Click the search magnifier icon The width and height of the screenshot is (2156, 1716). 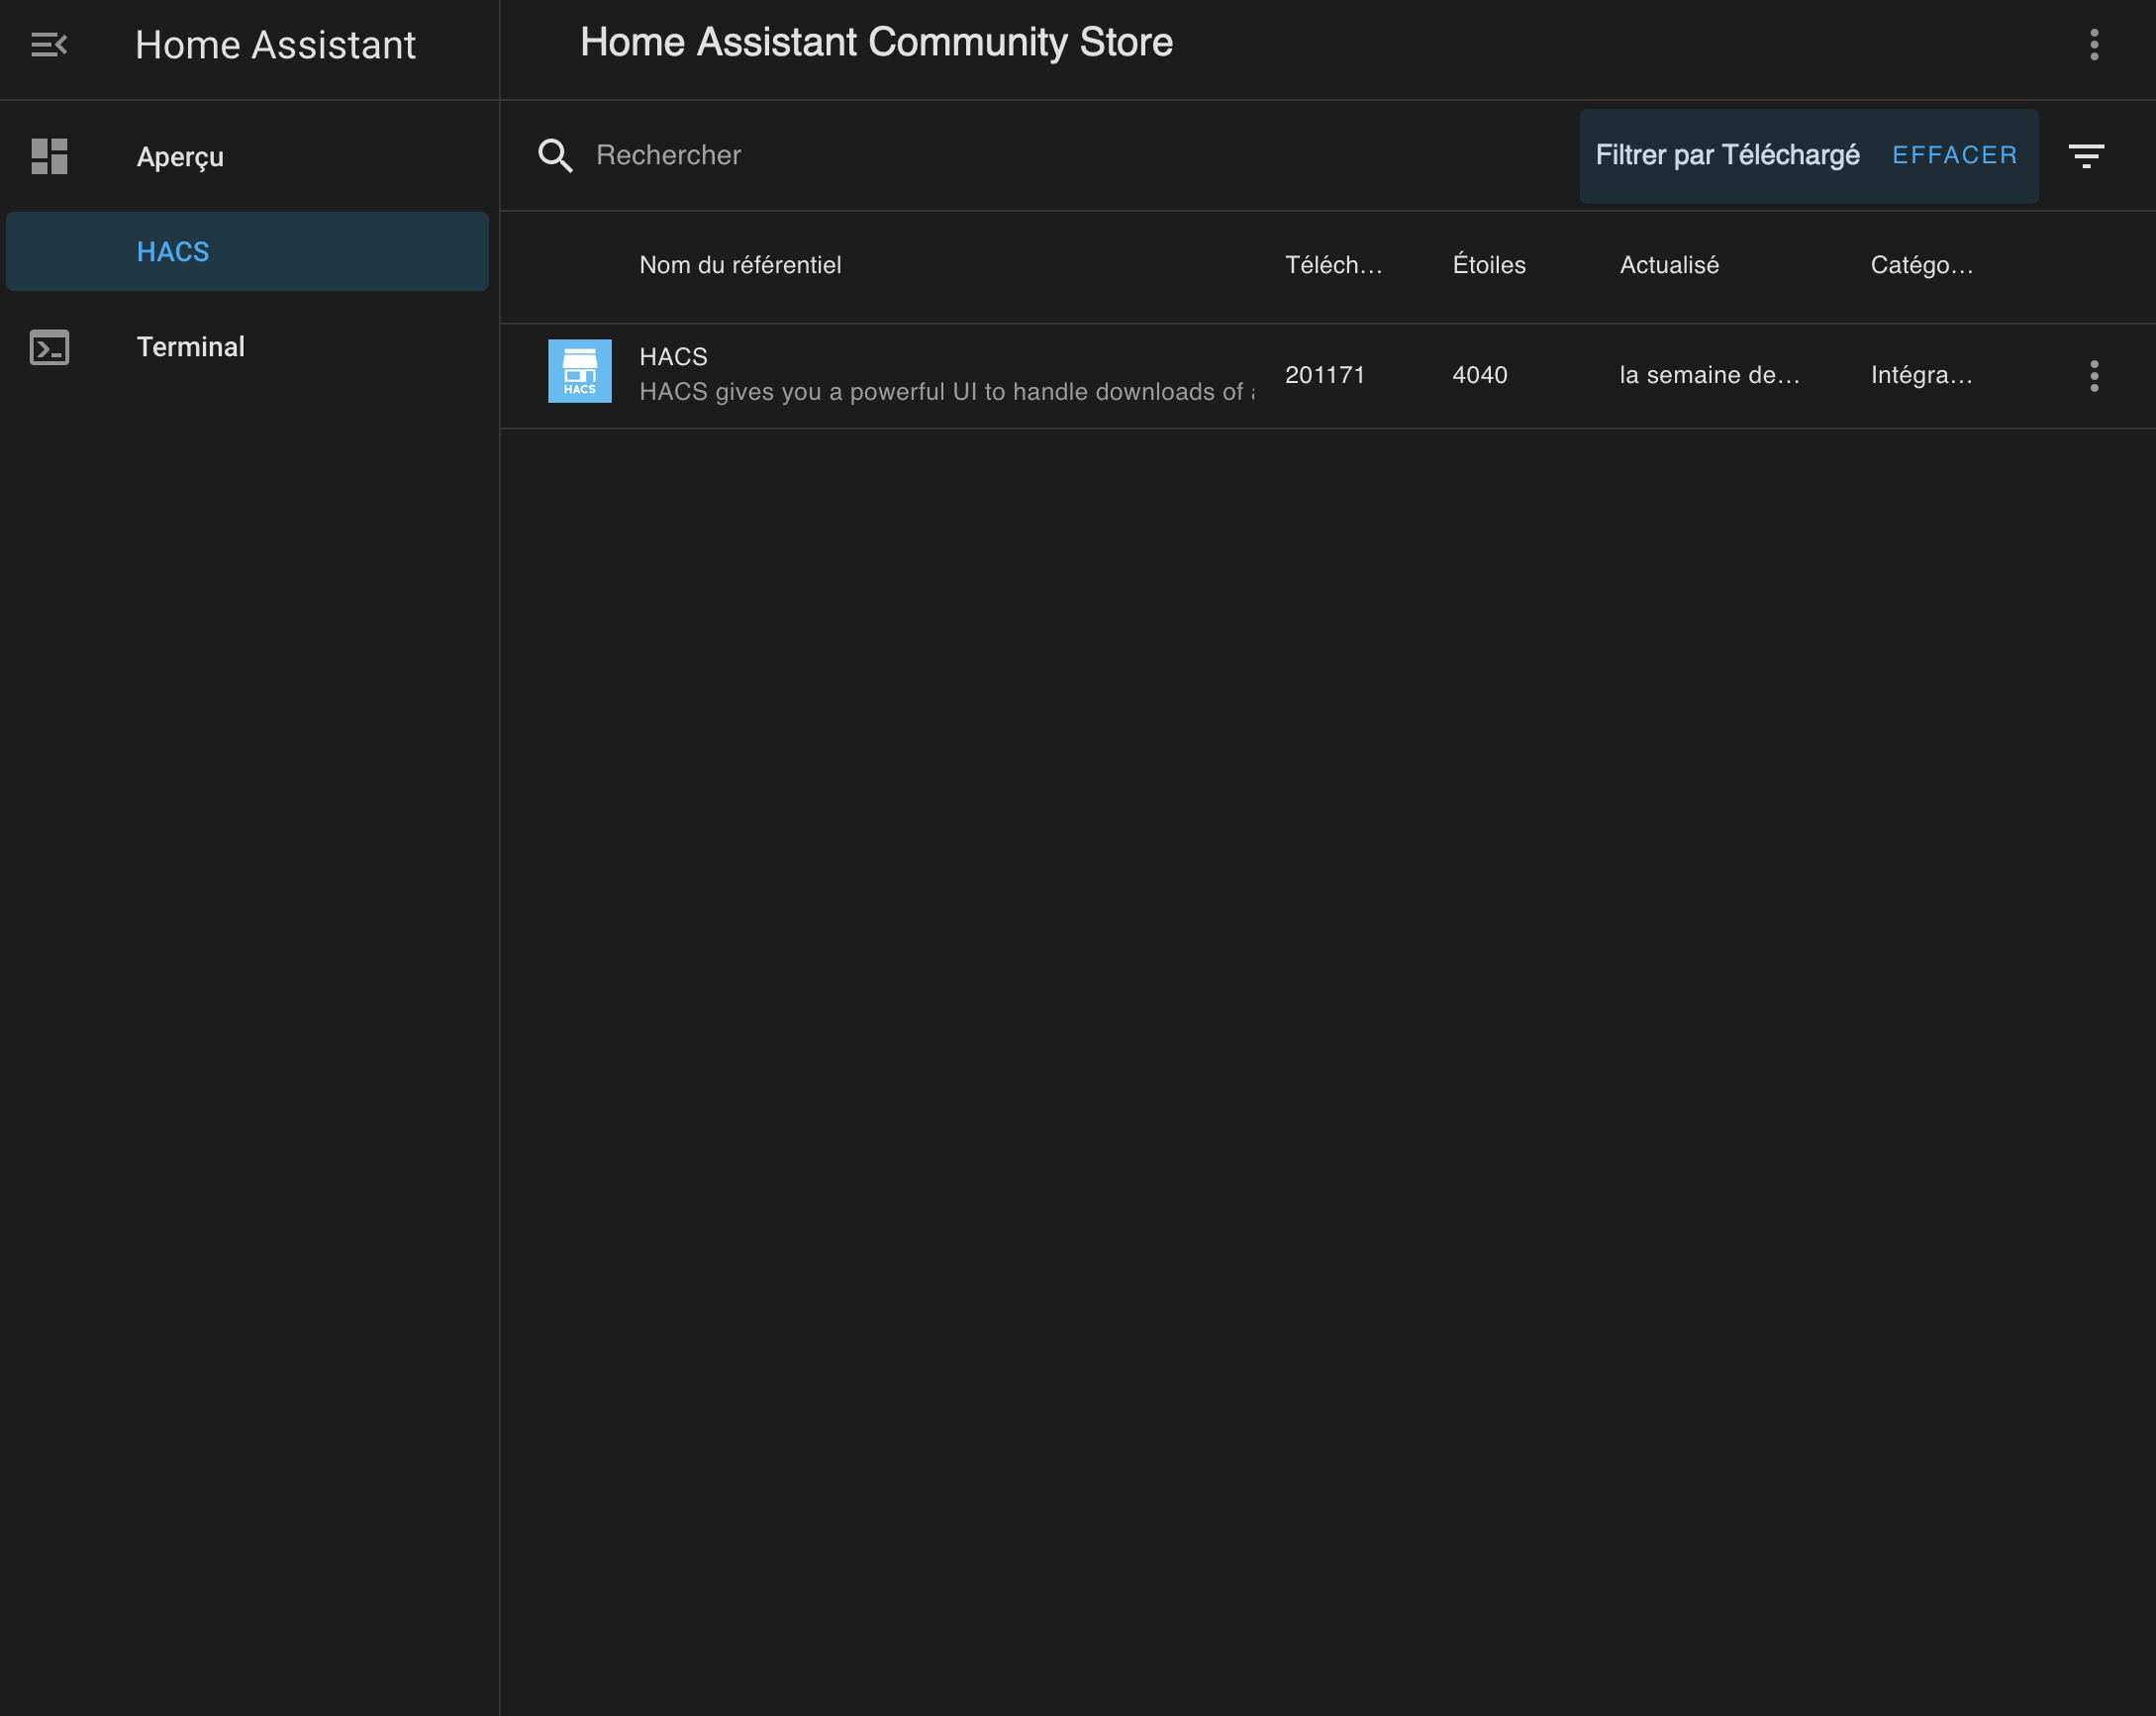pos(555,155)
